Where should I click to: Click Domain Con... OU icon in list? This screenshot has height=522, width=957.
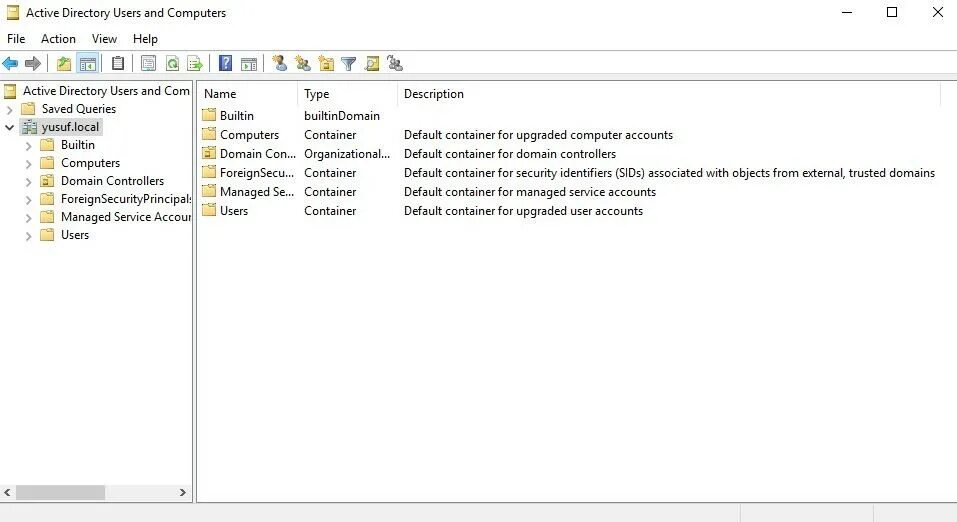(x=209, y=153)
